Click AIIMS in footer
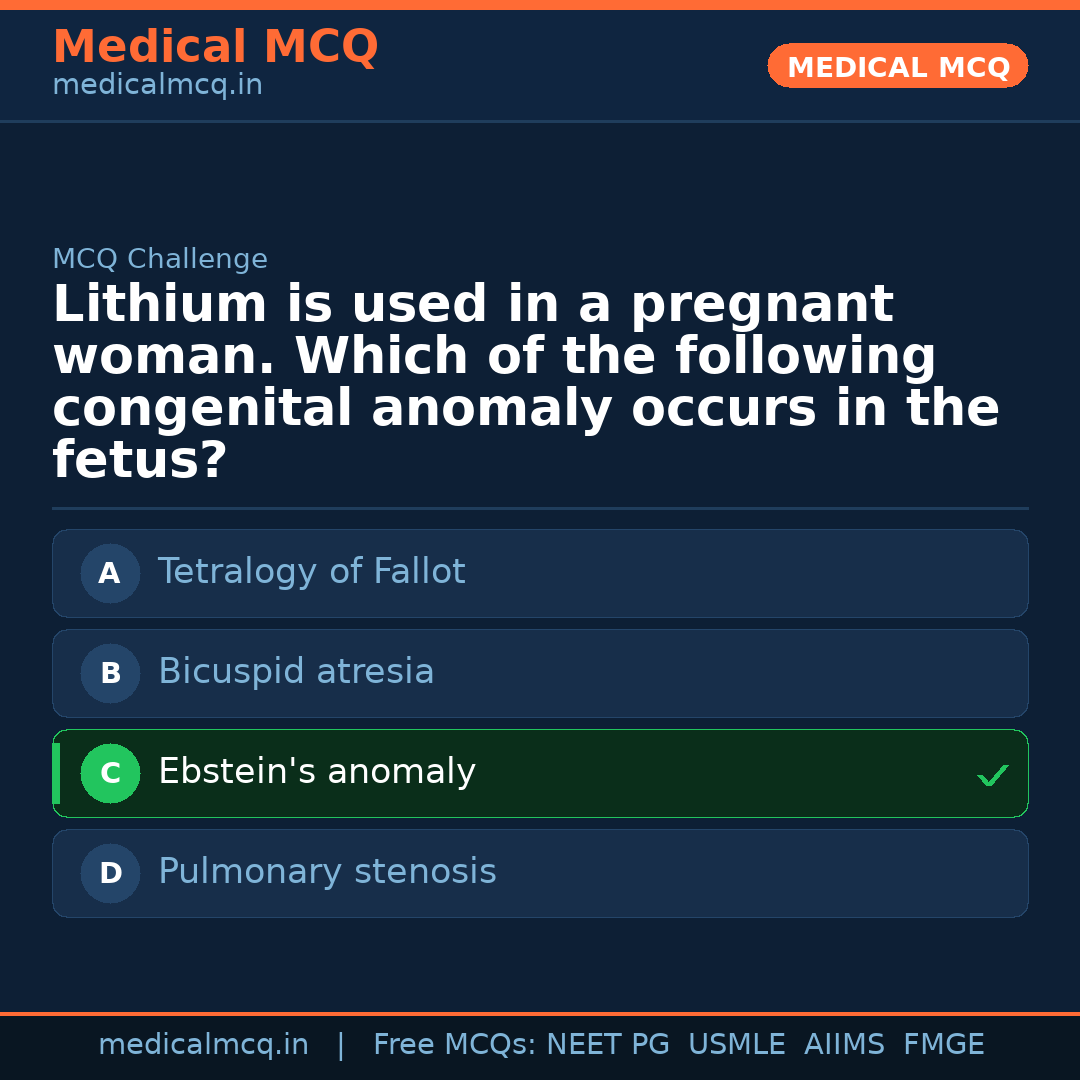 pyautogui.click(x=844, y=1045)
